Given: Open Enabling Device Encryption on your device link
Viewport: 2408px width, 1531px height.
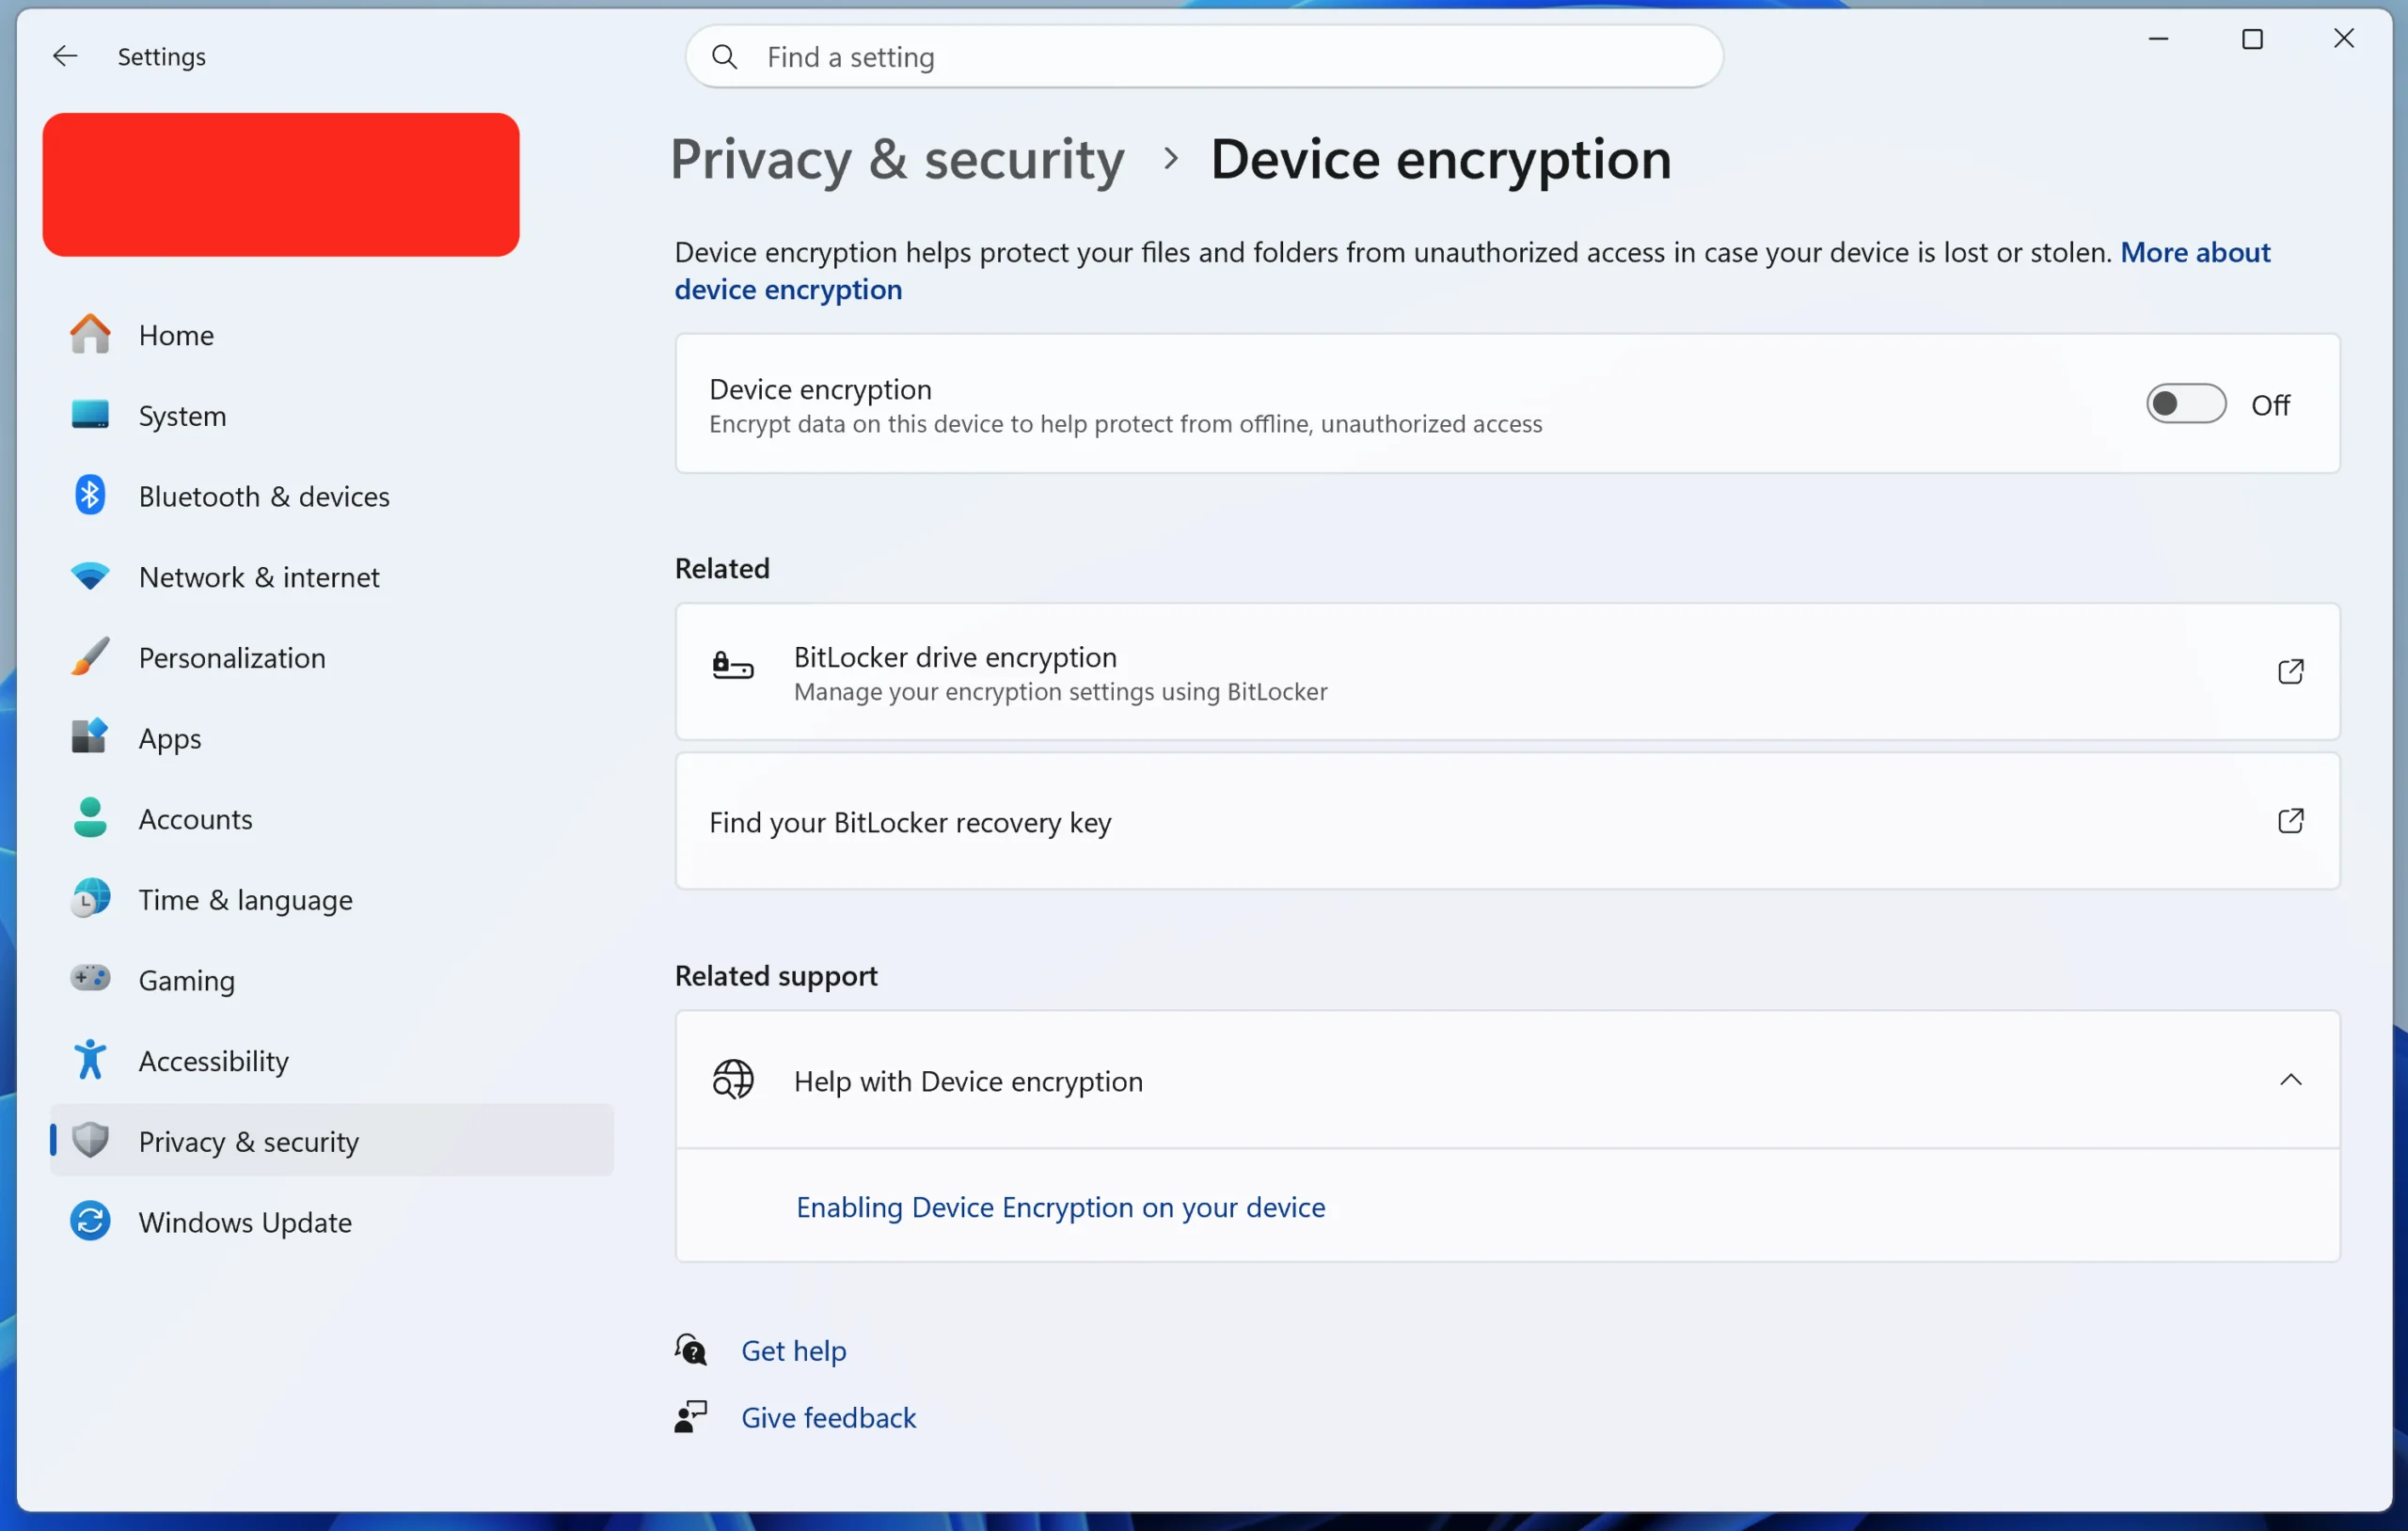Looking at the screenshot, I should coord(1061,1207).
